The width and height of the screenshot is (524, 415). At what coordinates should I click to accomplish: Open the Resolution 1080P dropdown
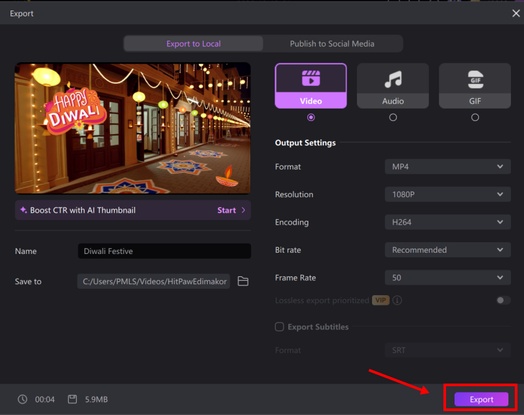pyautogui.click(x=448, y=194)
